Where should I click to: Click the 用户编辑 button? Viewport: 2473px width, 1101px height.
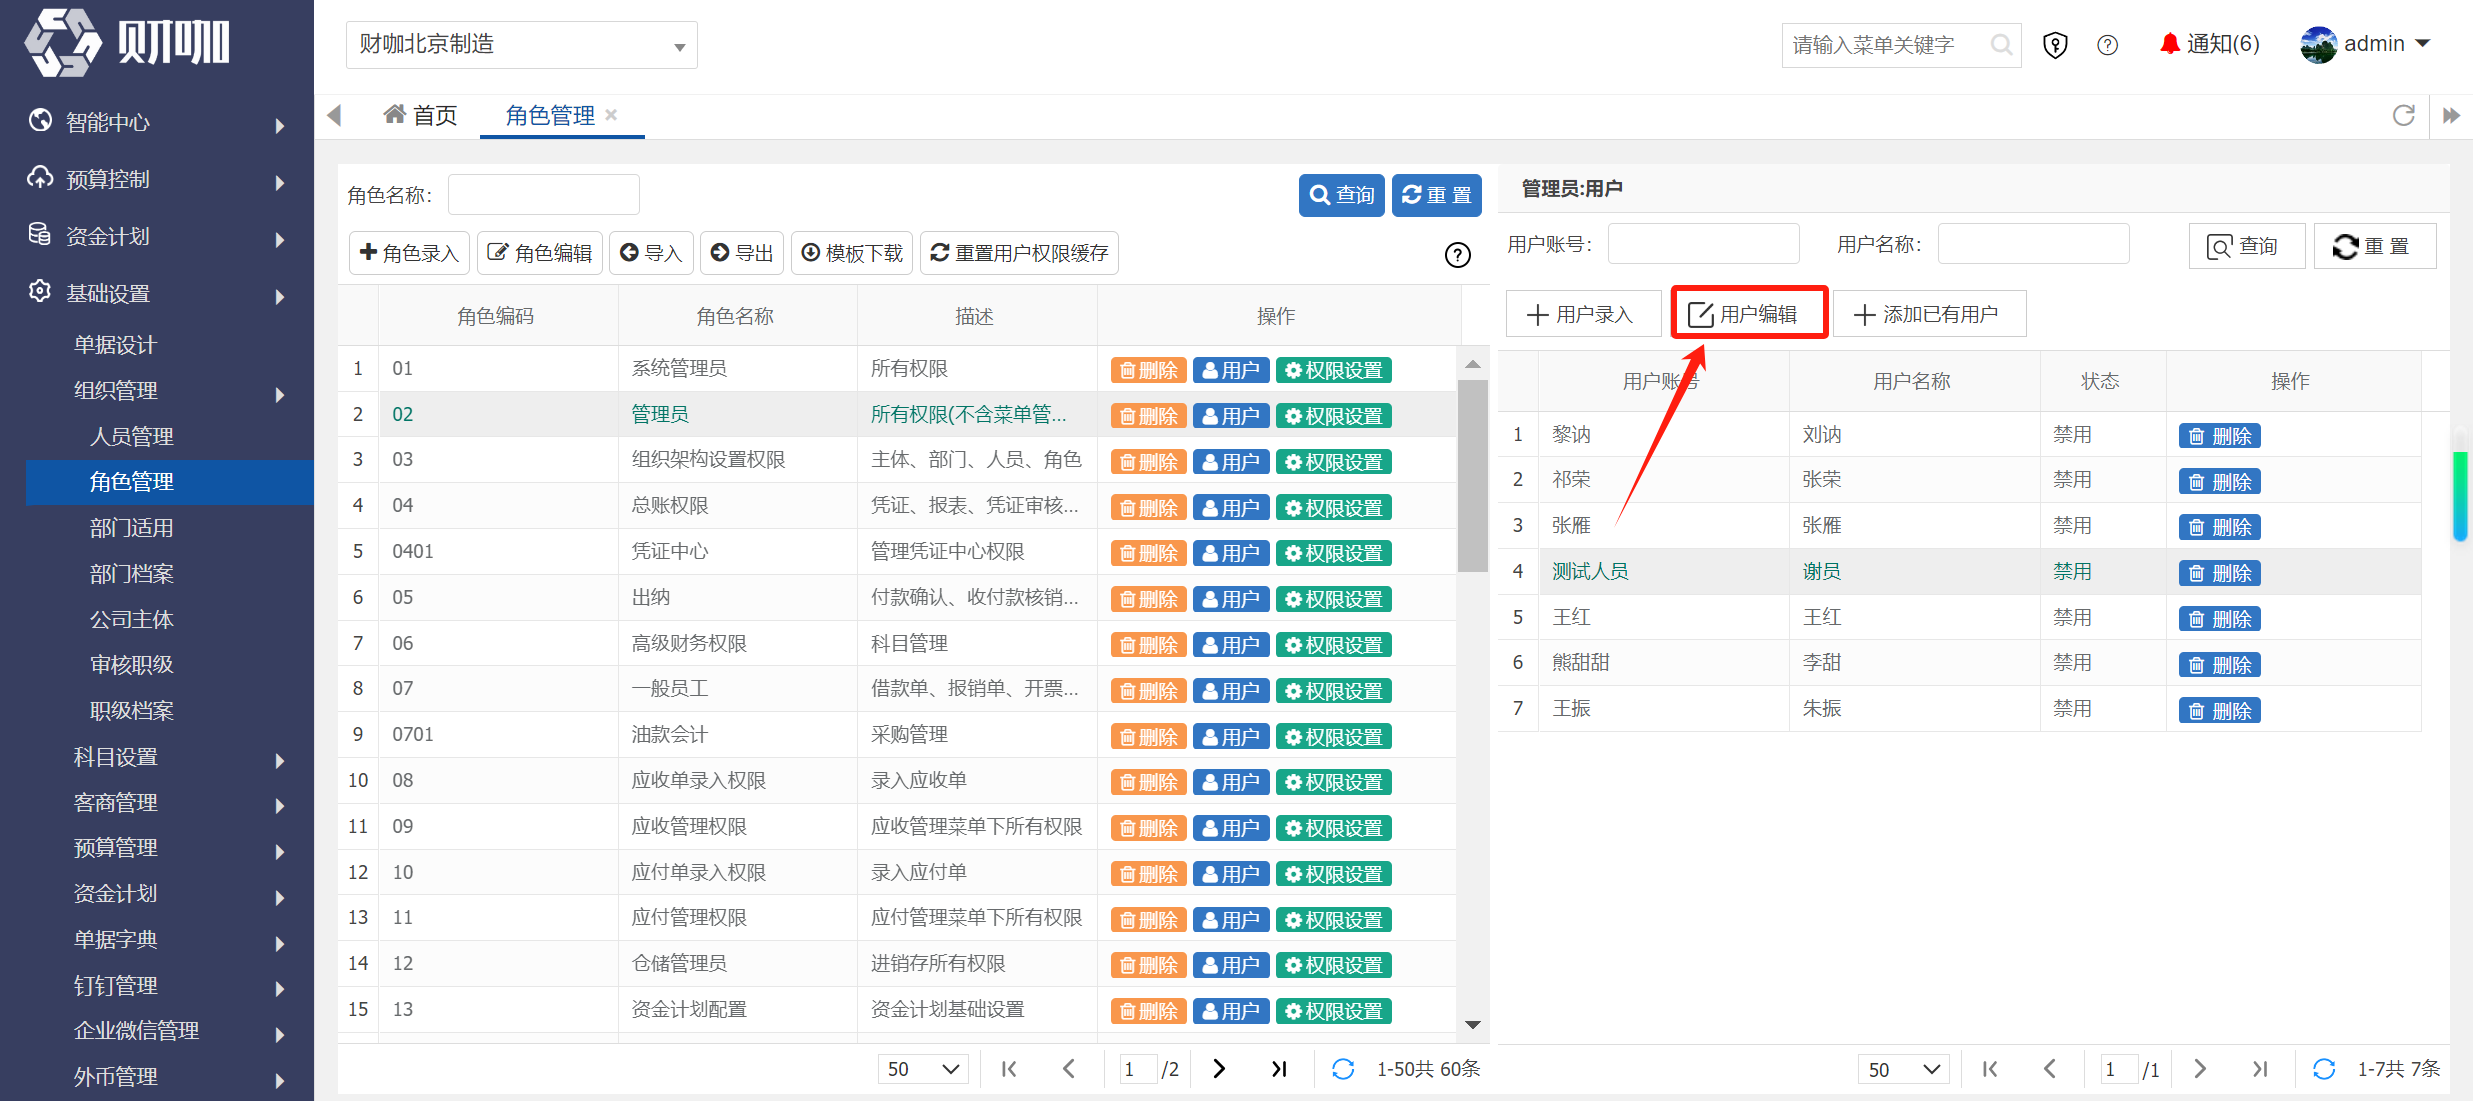1749,314
